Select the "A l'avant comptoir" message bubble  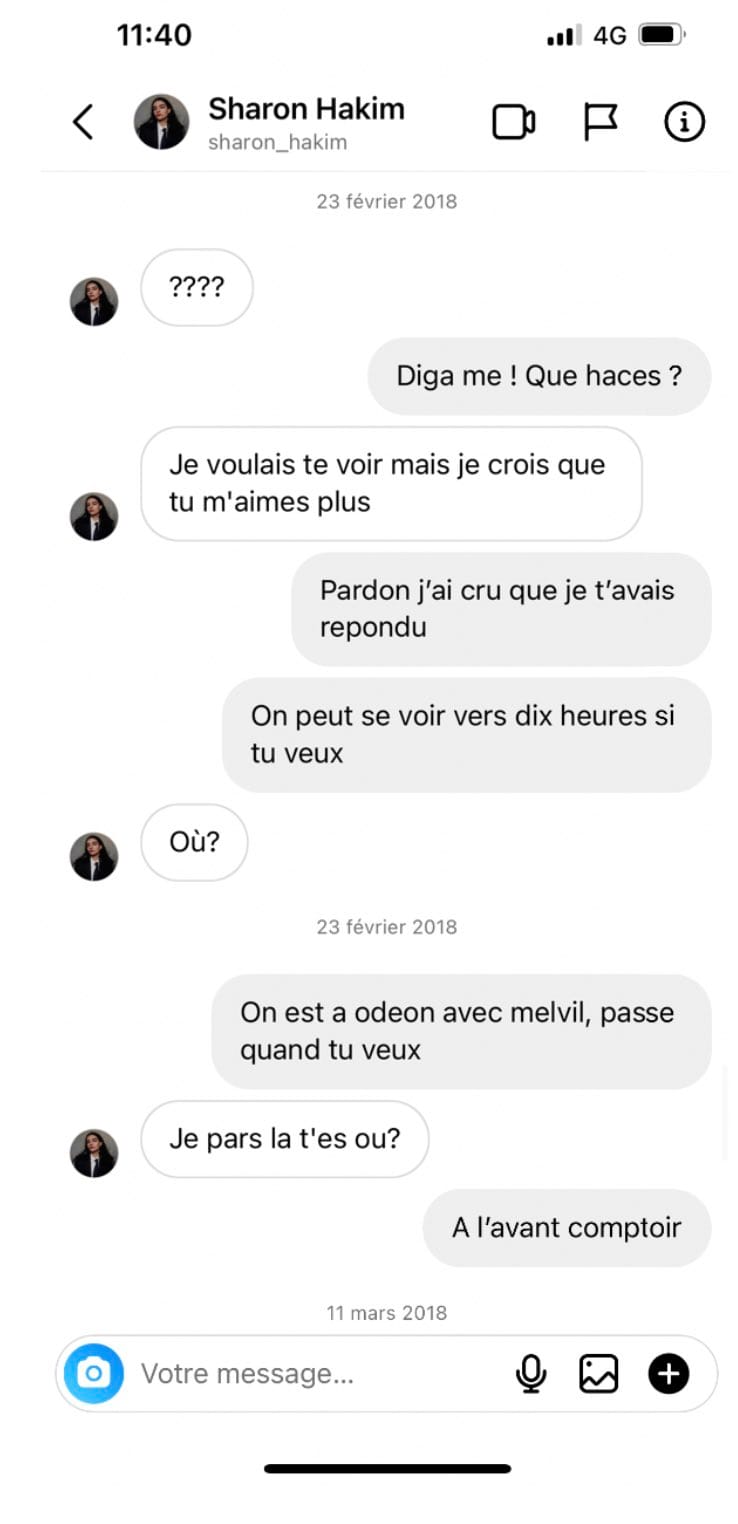coord(566,1227)
